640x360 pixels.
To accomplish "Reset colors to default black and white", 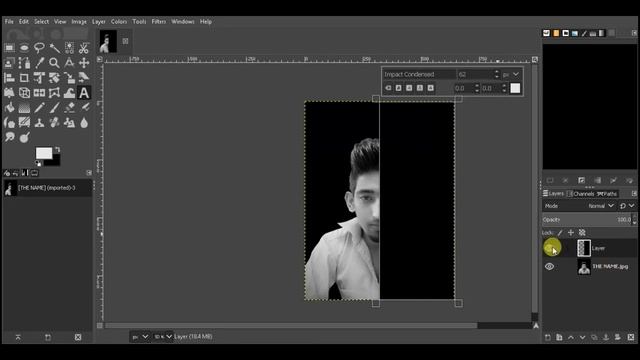I will [x=38, y=163].
